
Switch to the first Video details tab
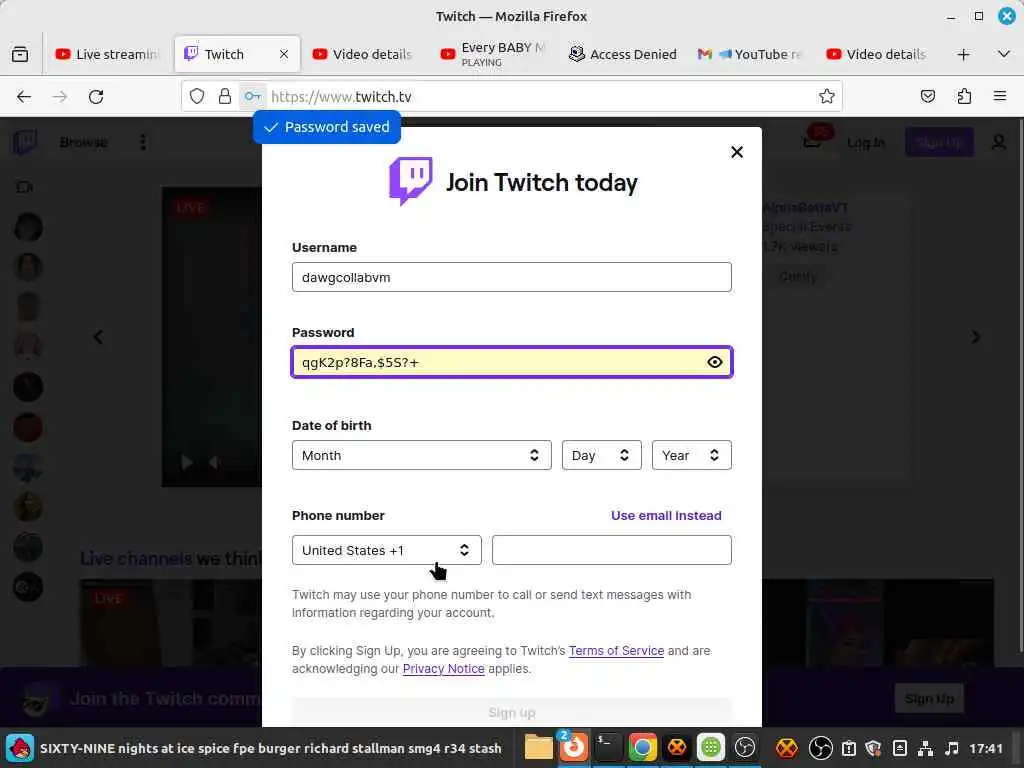tap(362, 54)
